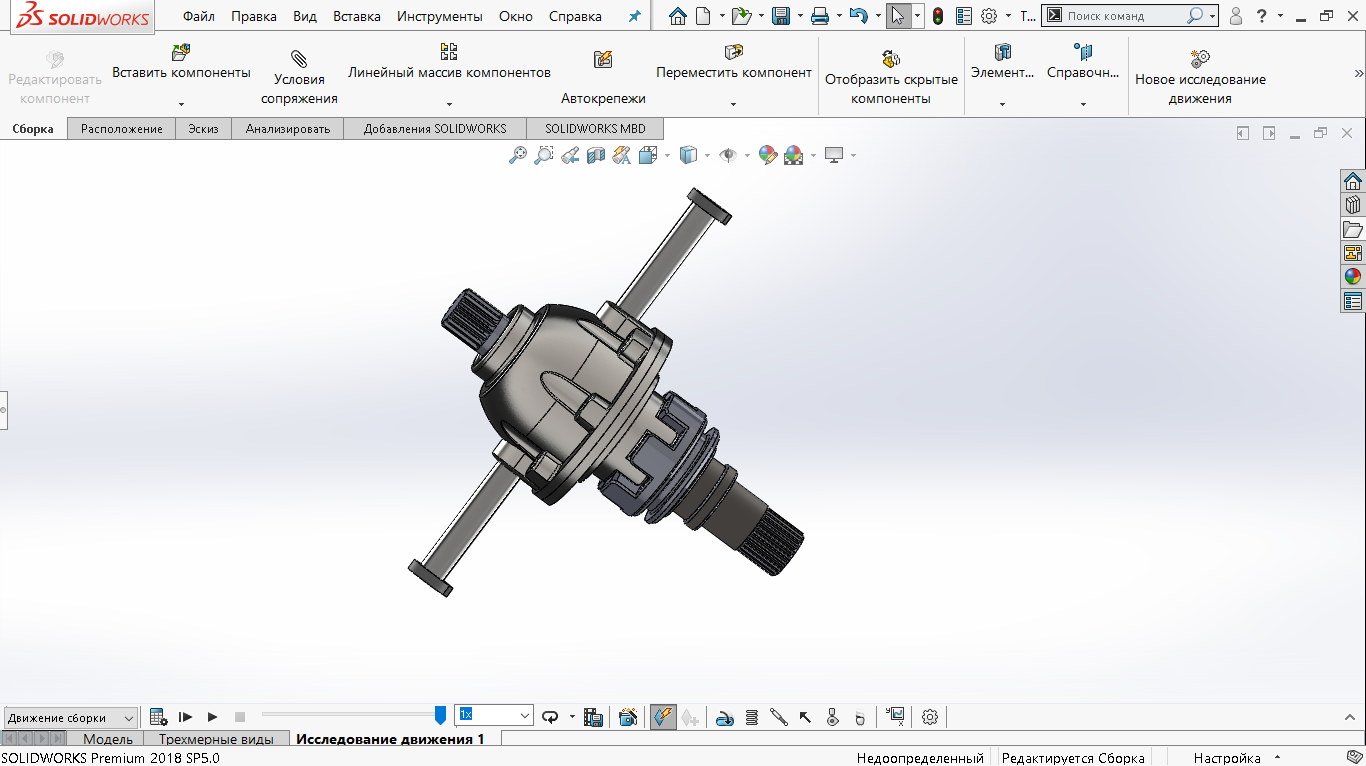Click the Save Animation icon

pos(593,717)
